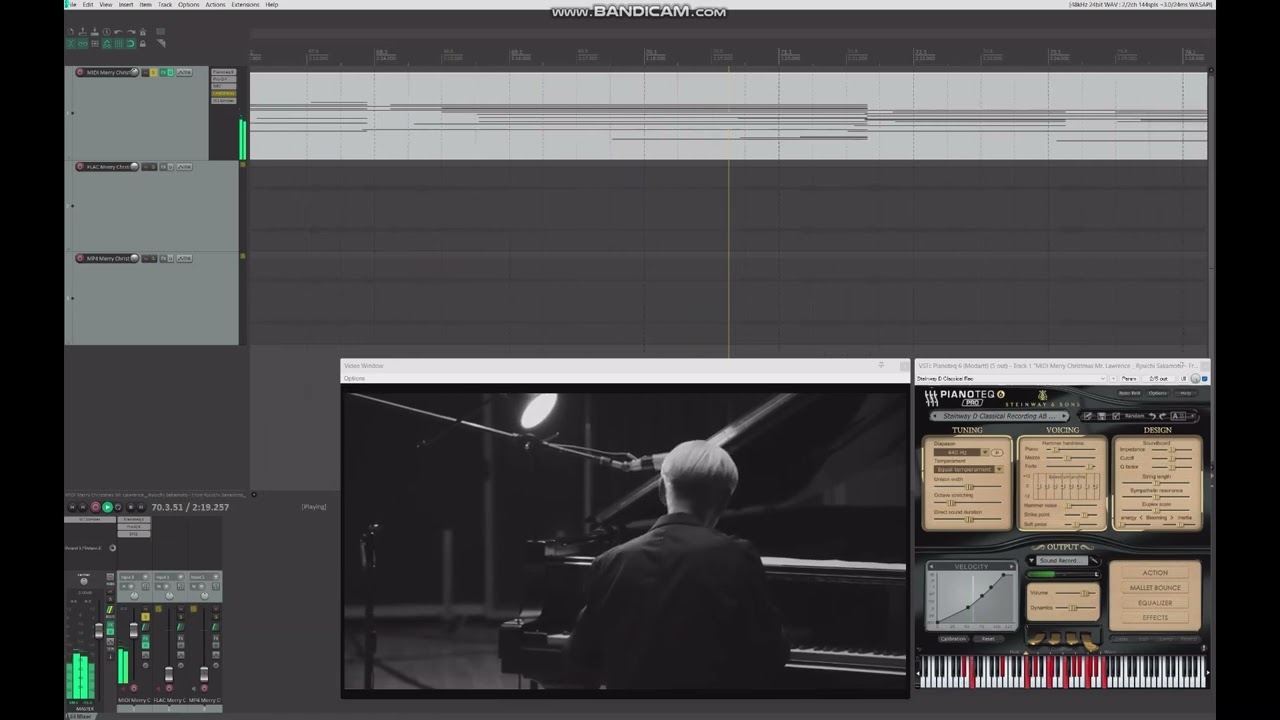The width and height of the screenshot is (1280, 720).
Task: Click the Save project toolbar icon
Action: pos(94,32)
